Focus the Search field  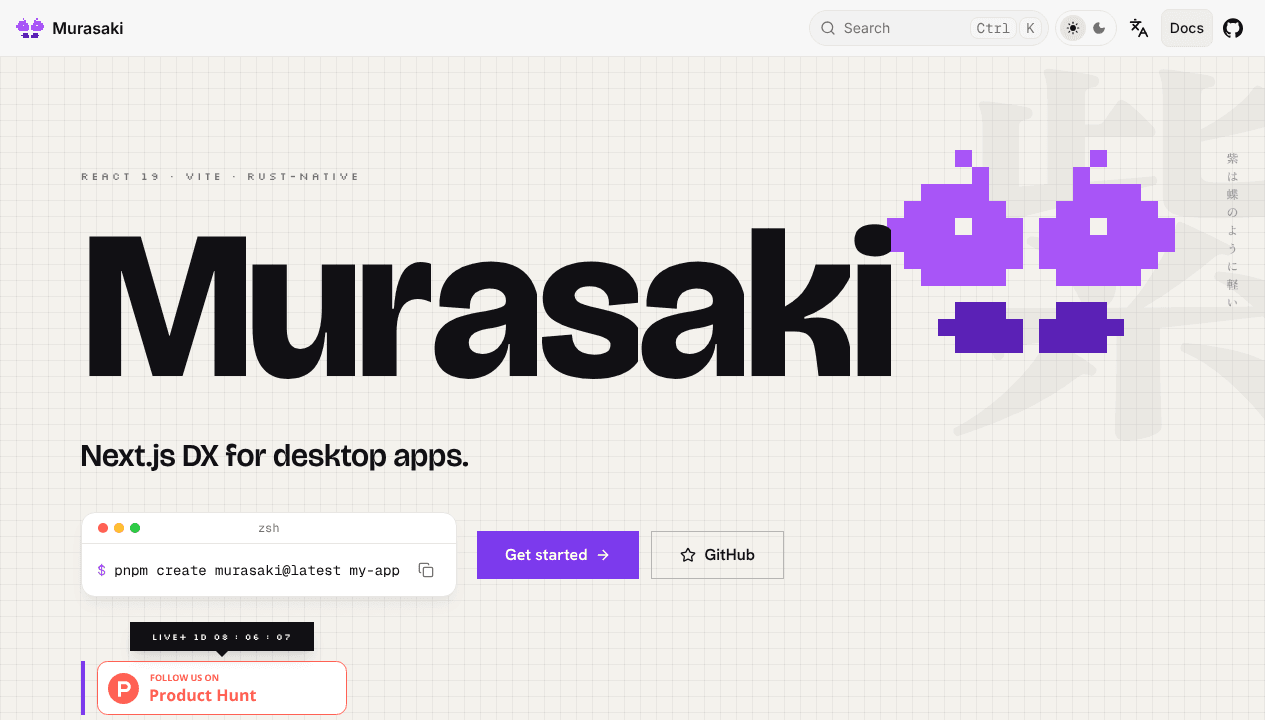point(928,28)
